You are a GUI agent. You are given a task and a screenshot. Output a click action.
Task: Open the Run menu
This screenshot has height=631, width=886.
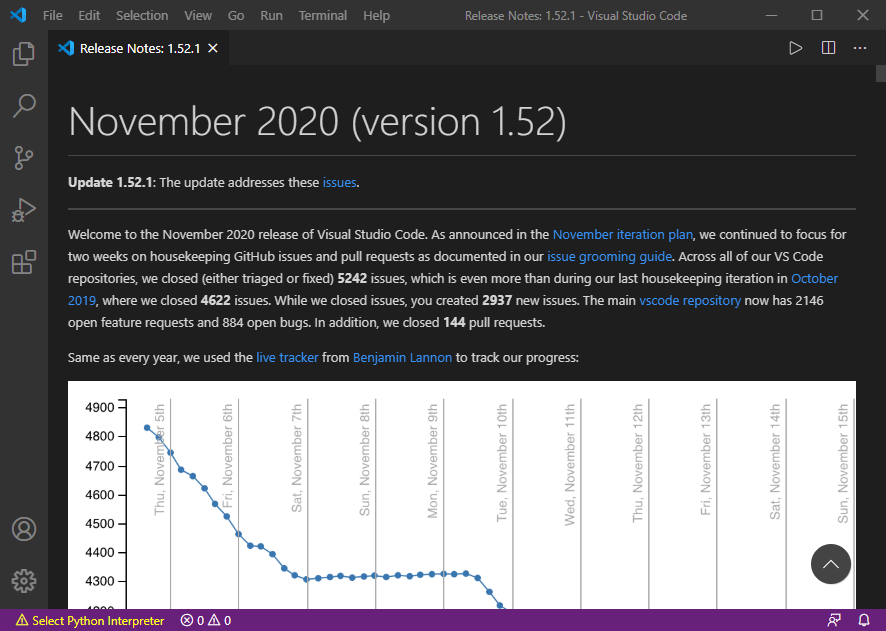271,16
